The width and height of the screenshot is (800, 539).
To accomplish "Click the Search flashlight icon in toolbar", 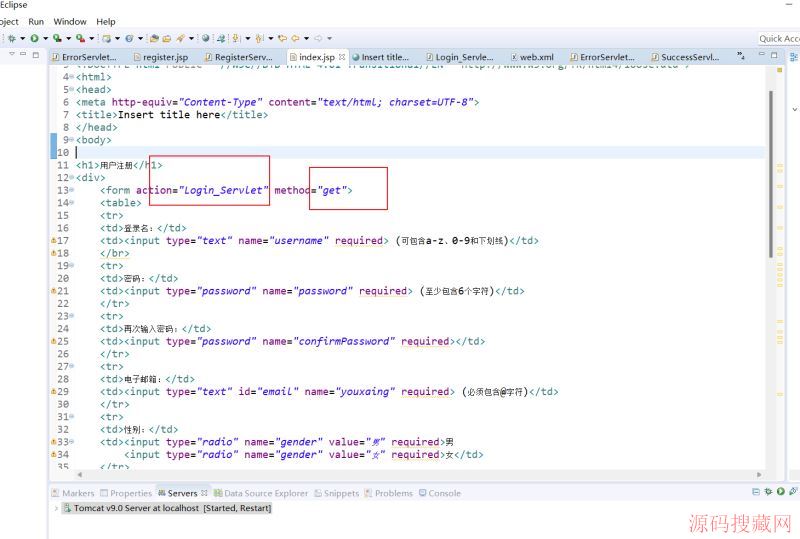I will point(180,38).
